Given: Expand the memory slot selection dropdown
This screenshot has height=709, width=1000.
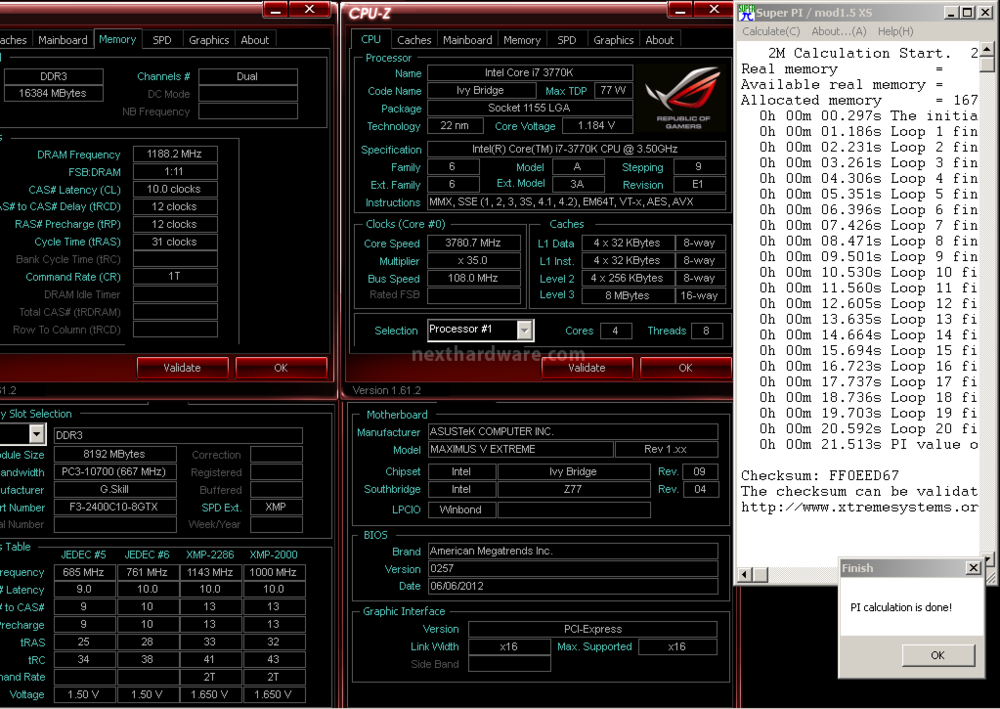Looking at the screenshot, I should point(37,435).
